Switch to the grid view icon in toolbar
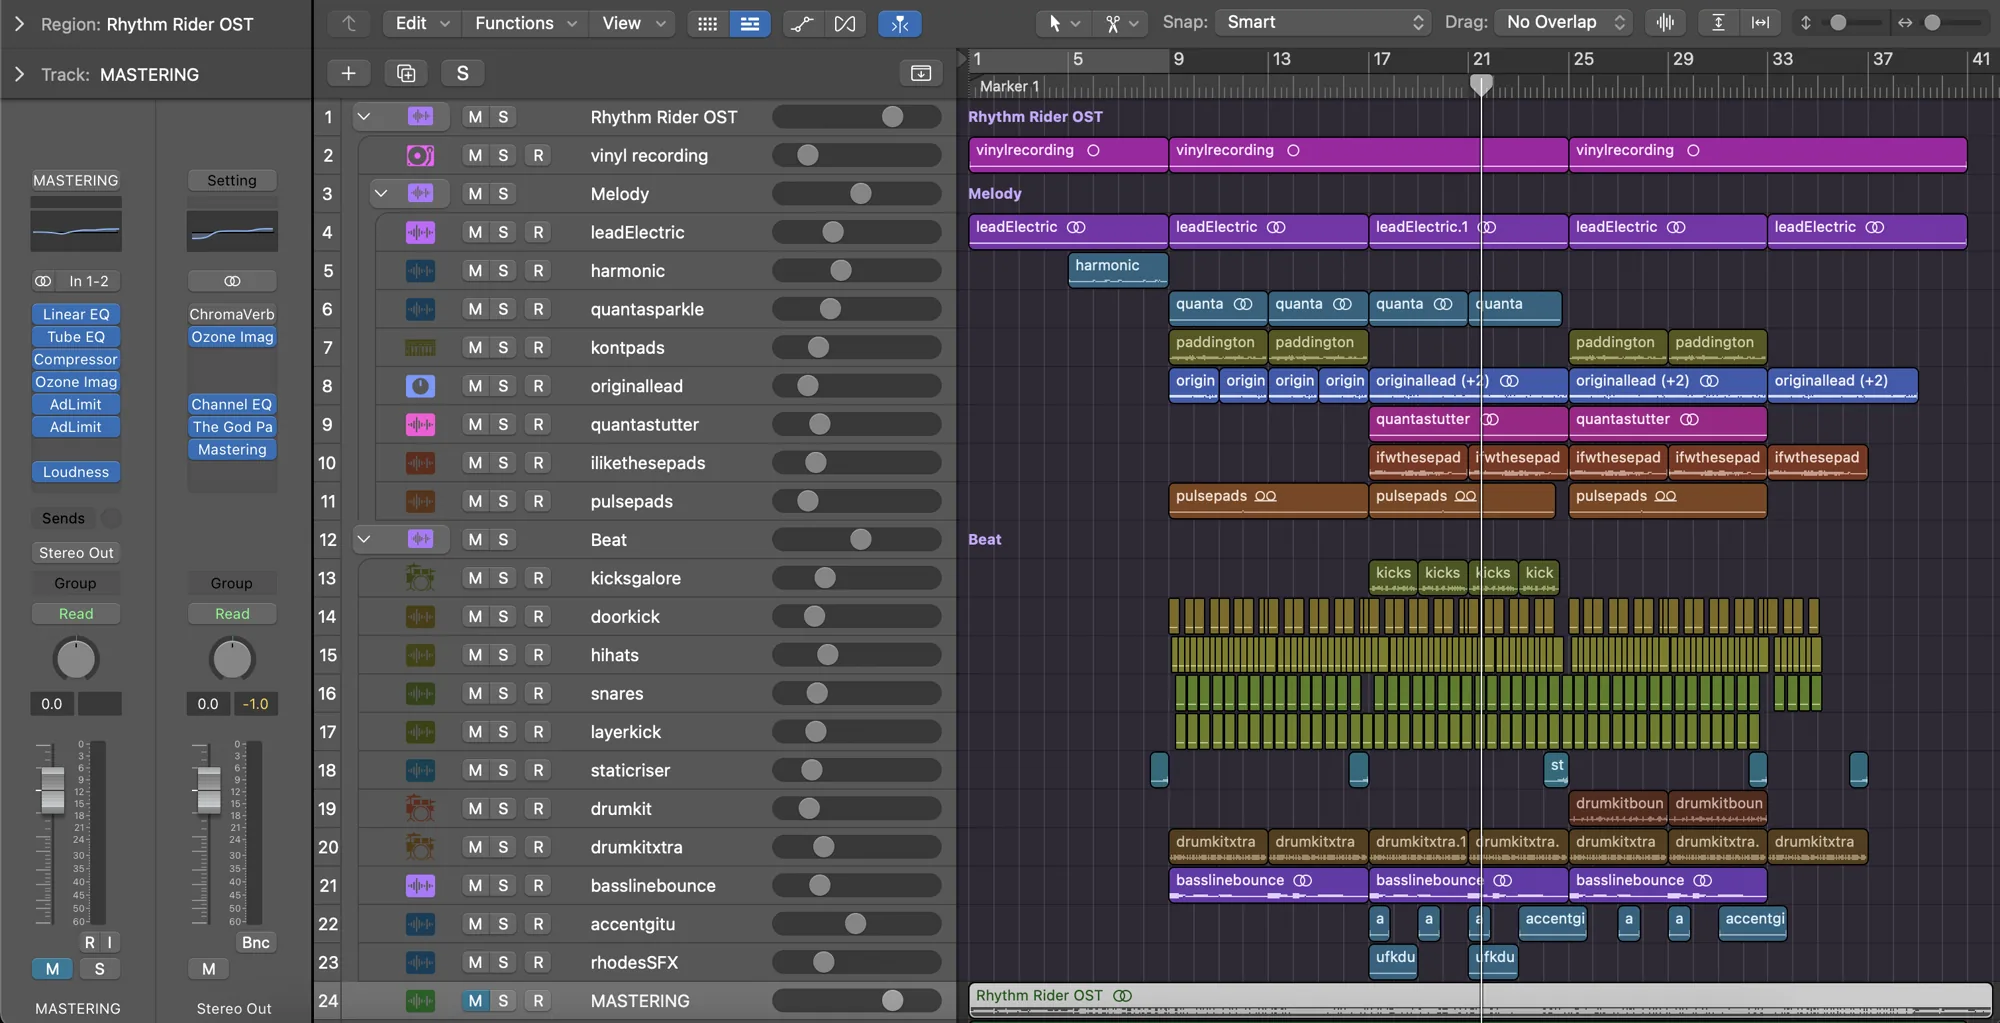 [x=707, y=23]
